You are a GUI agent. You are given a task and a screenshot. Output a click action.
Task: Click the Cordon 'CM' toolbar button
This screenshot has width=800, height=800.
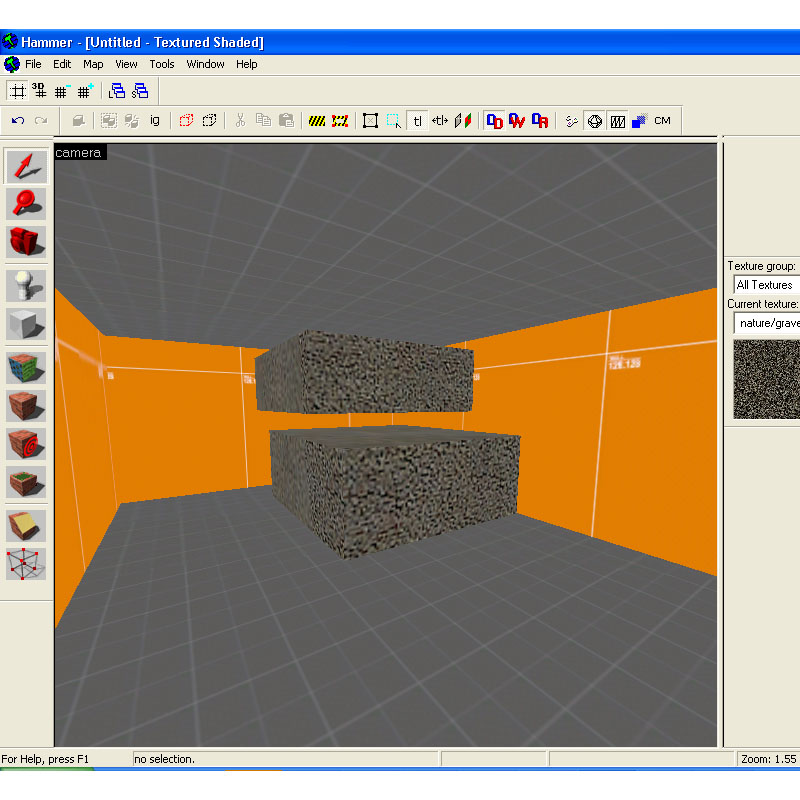pyautogui.click(x=662, y=121)
